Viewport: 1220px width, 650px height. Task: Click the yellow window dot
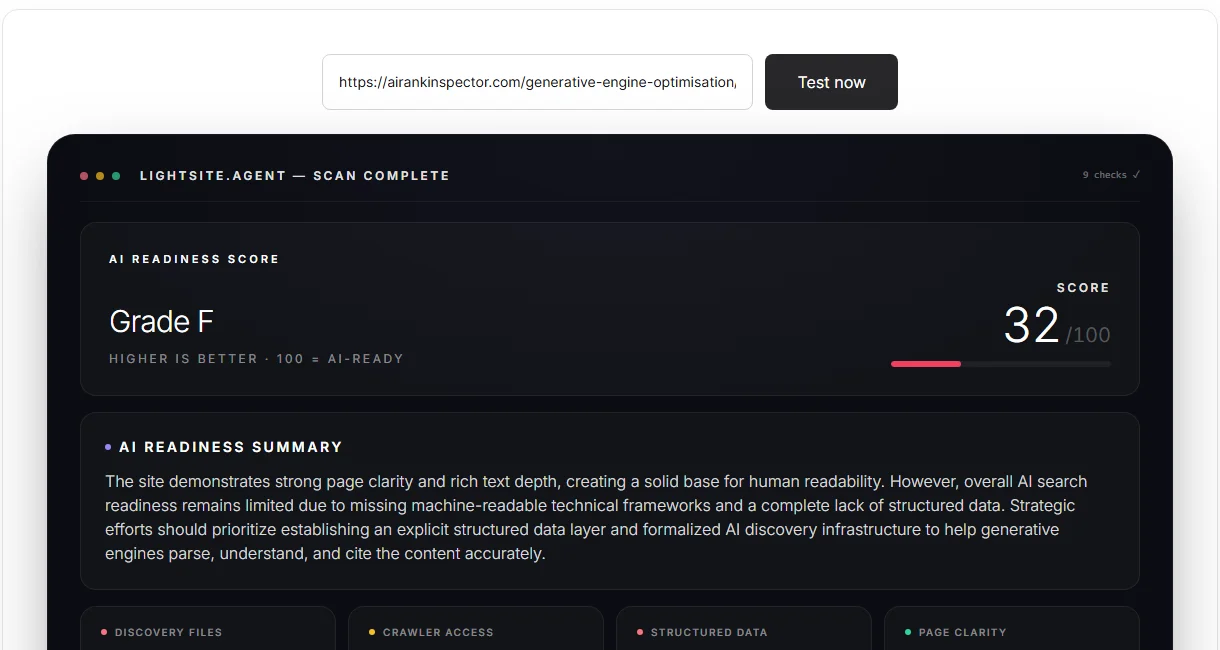[100, 176]
